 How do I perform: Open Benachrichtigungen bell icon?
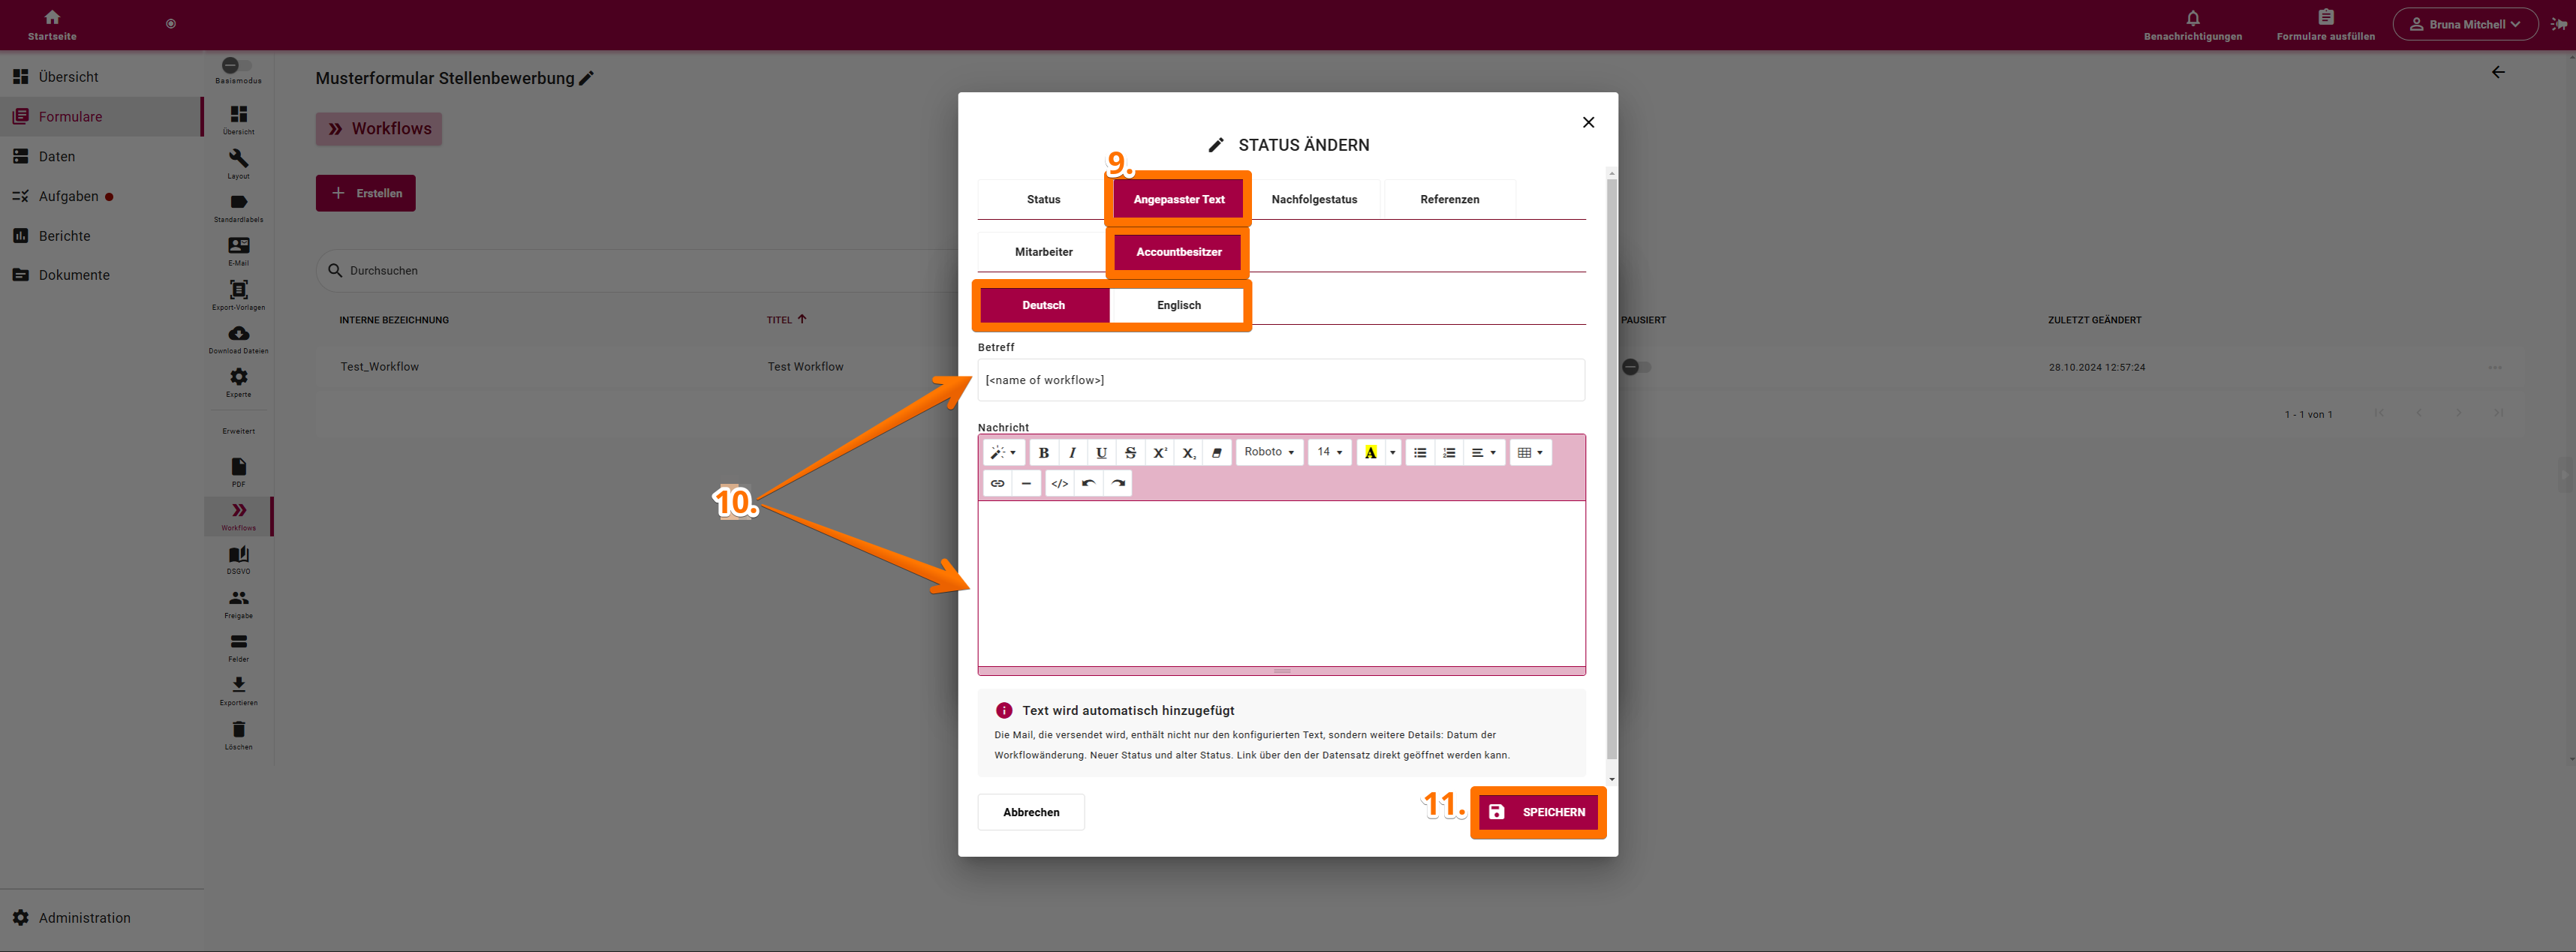(x=2192, y=25)
